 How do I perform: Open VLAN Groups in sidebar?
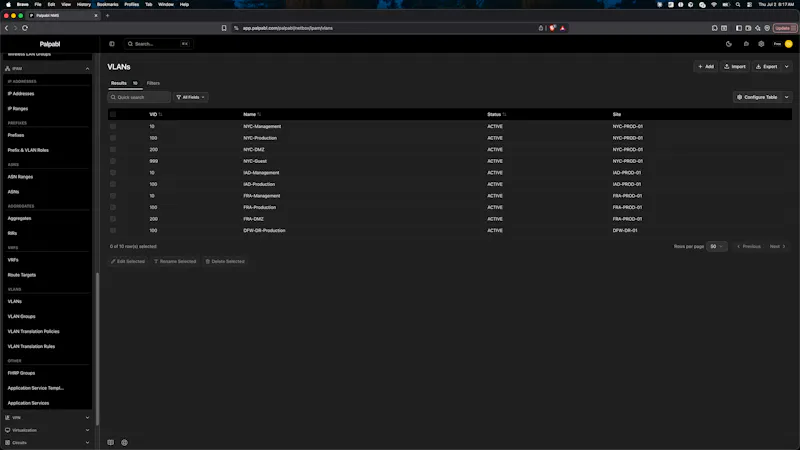(21, 316)
